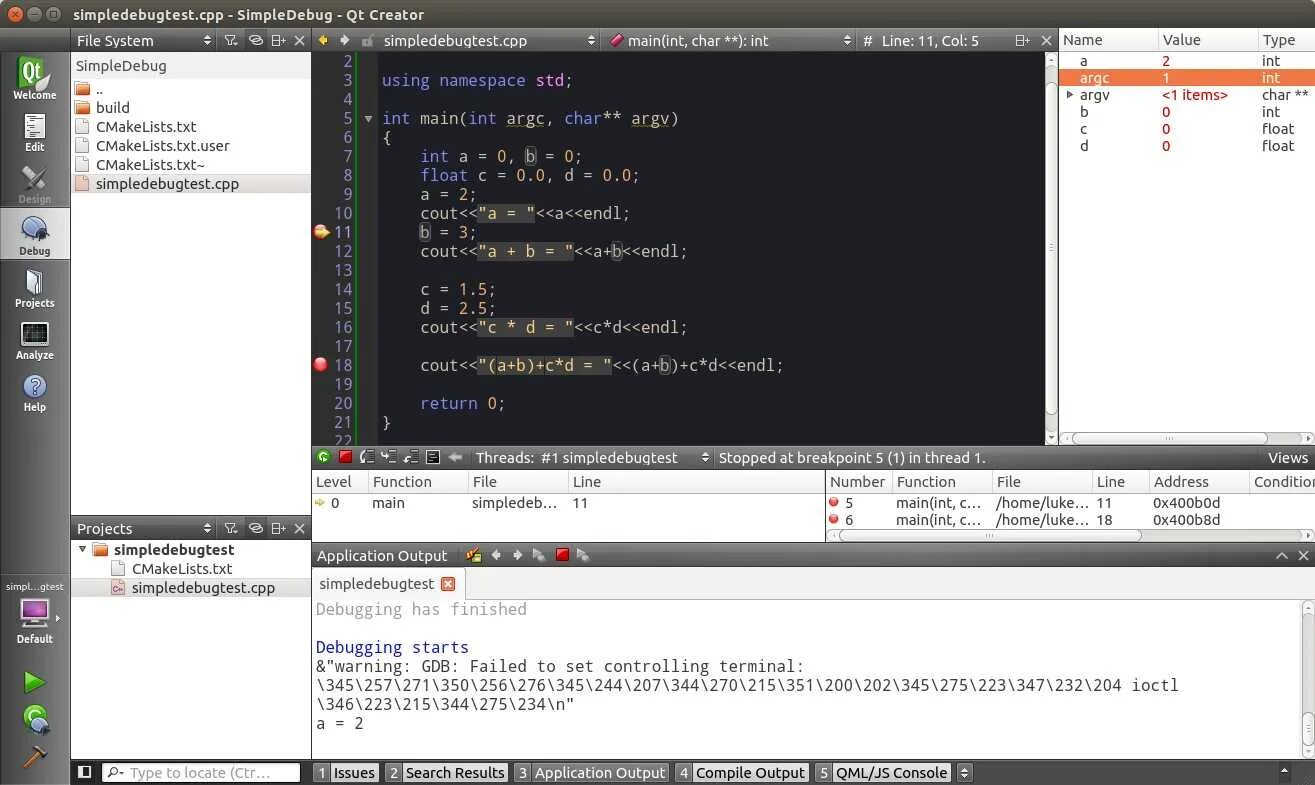Close the simpledebugtest output tab
The width and height of the screenshot is (1315, 785).
(x=448, y=583)
